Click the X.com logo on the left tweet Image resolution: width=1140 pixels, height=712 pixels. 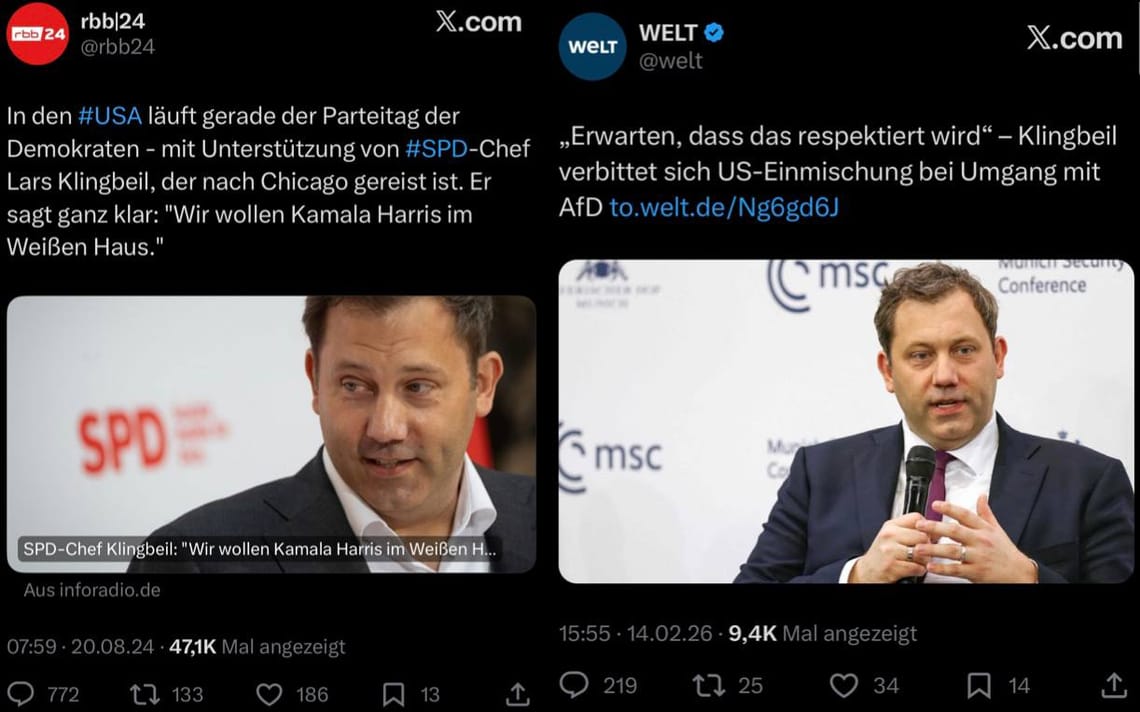(x=479, y=23)
